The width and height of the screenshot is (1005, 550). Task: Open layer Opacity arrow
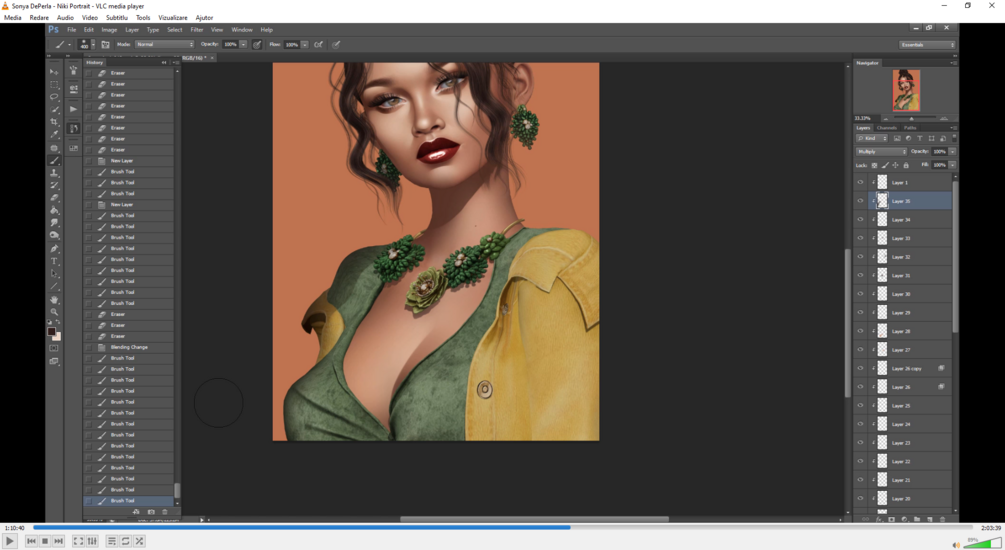click(952, 152)
